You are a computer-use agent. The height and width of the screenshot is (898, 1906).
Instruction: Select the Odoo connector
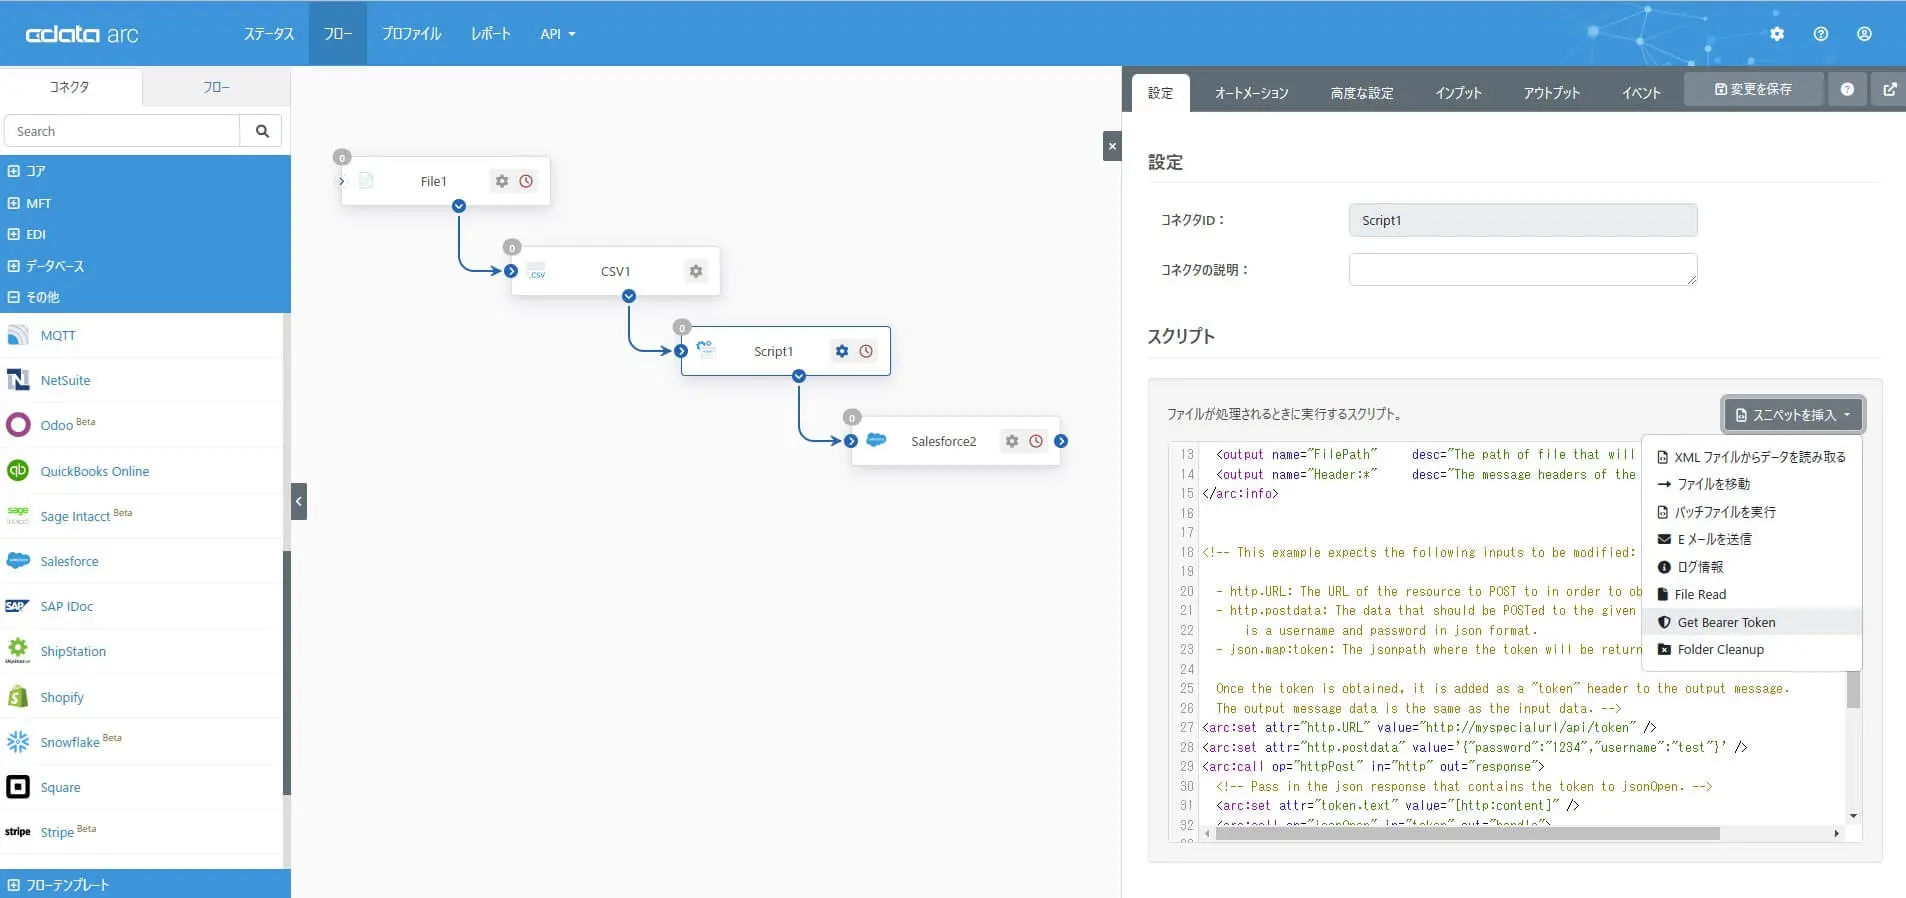point(141,425)
